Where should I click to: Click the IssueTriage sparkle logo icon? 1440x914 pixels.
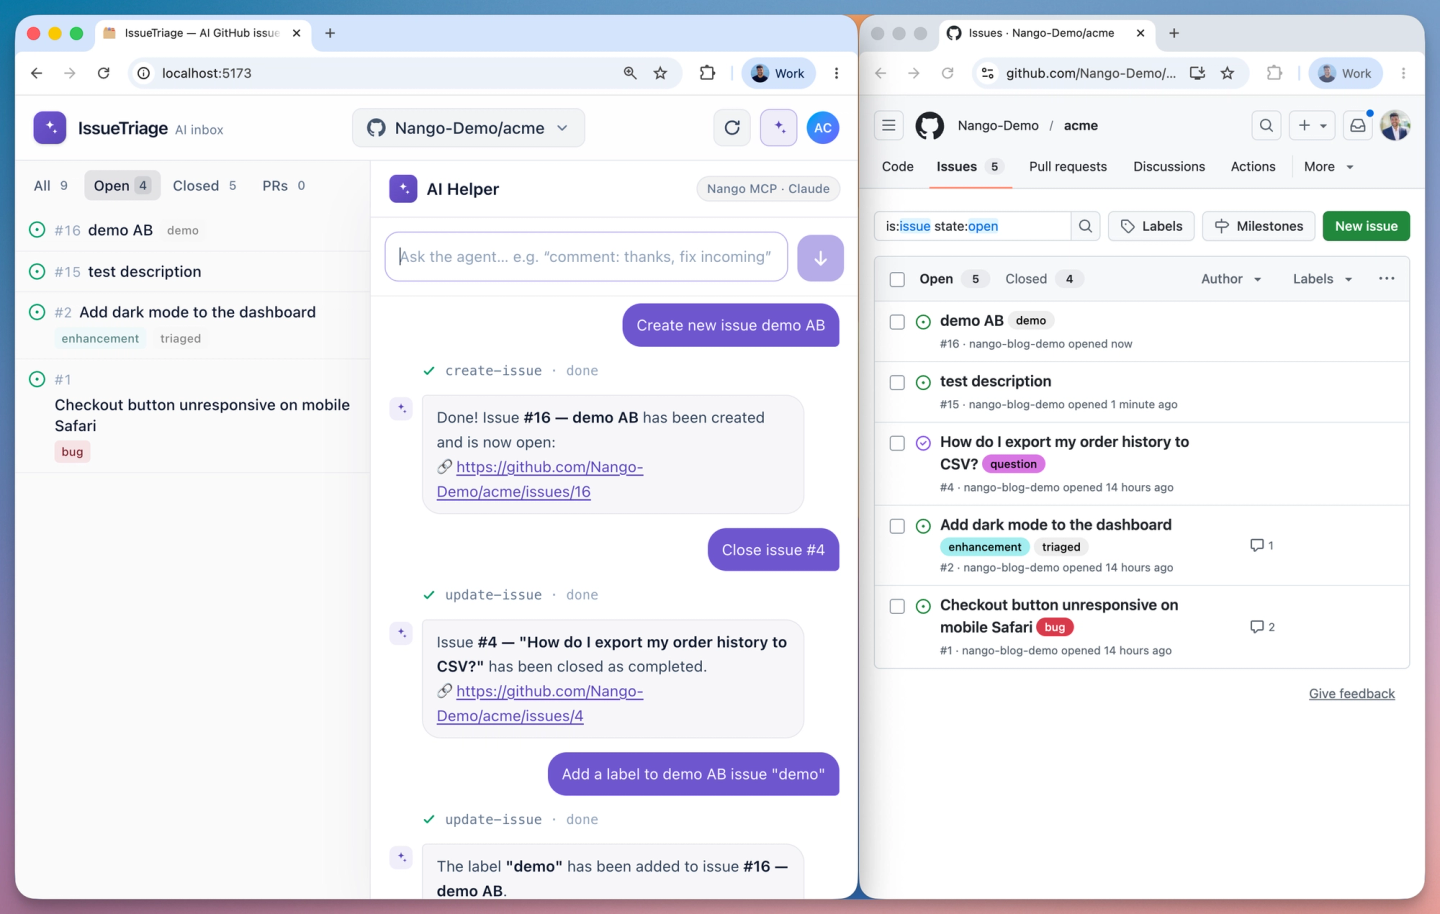50,128
